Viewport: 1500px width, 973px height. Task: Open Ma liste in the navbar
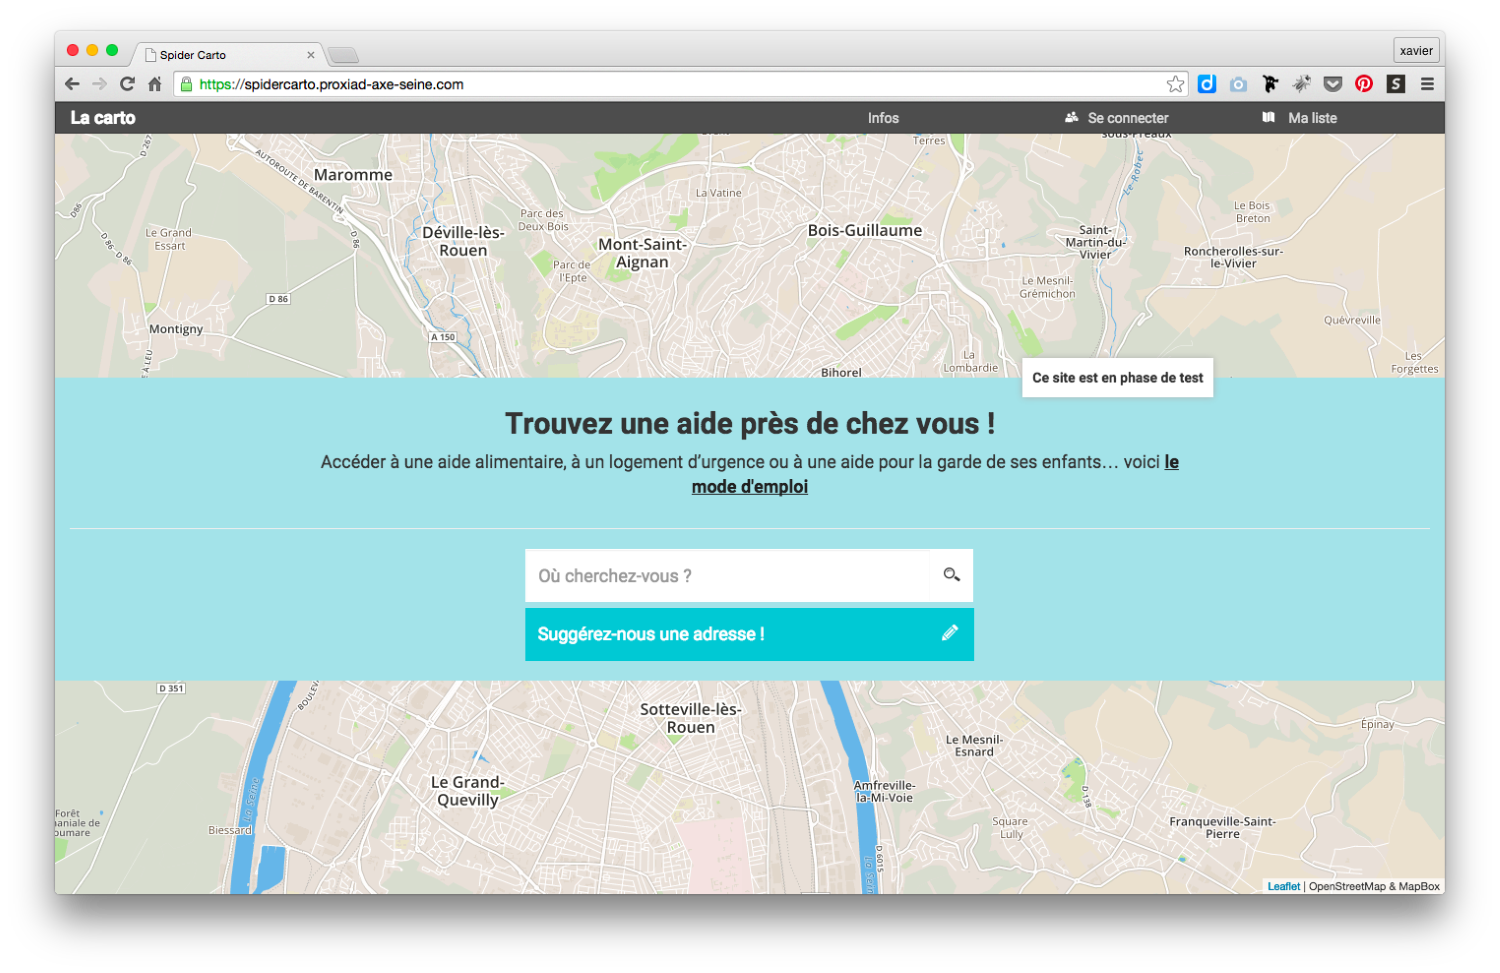[1299, 118]
